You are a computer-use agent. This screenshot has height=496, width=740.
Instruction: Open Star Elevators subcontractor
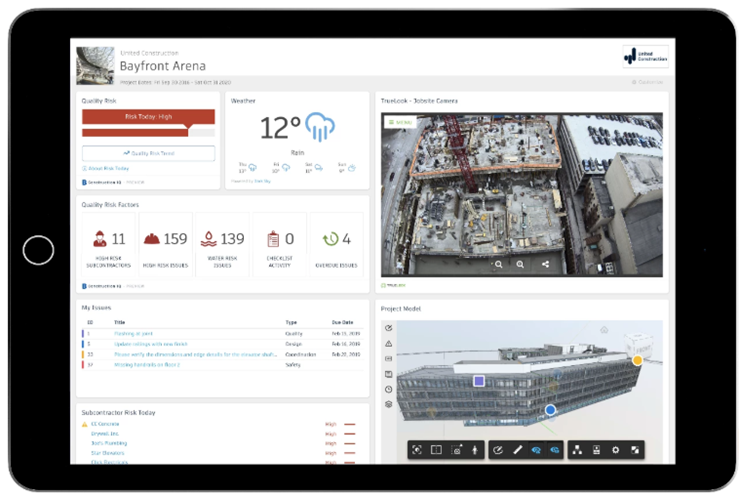pos(108,453)
